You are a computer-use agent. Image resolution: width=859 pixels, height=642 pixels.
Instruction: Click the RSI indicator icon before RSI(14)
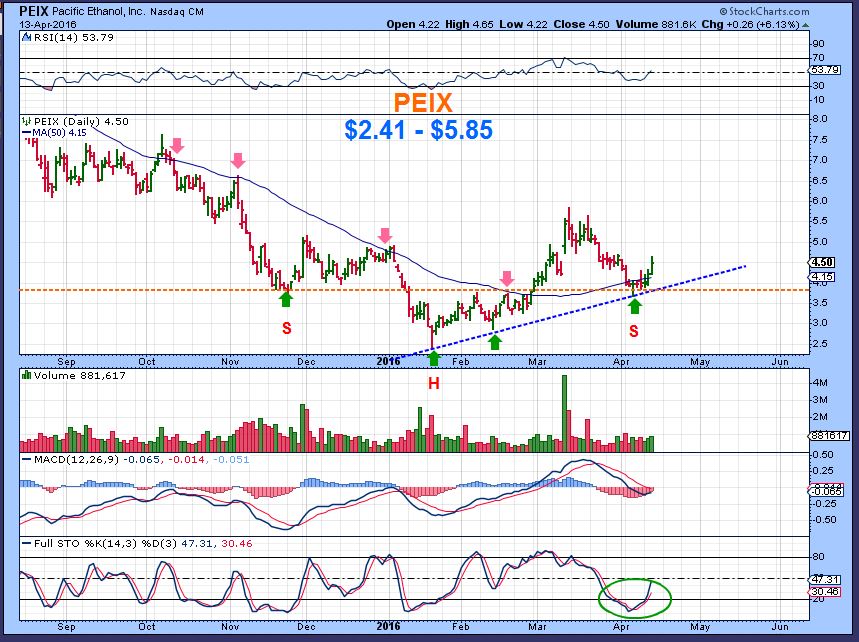tap(26, 37)
